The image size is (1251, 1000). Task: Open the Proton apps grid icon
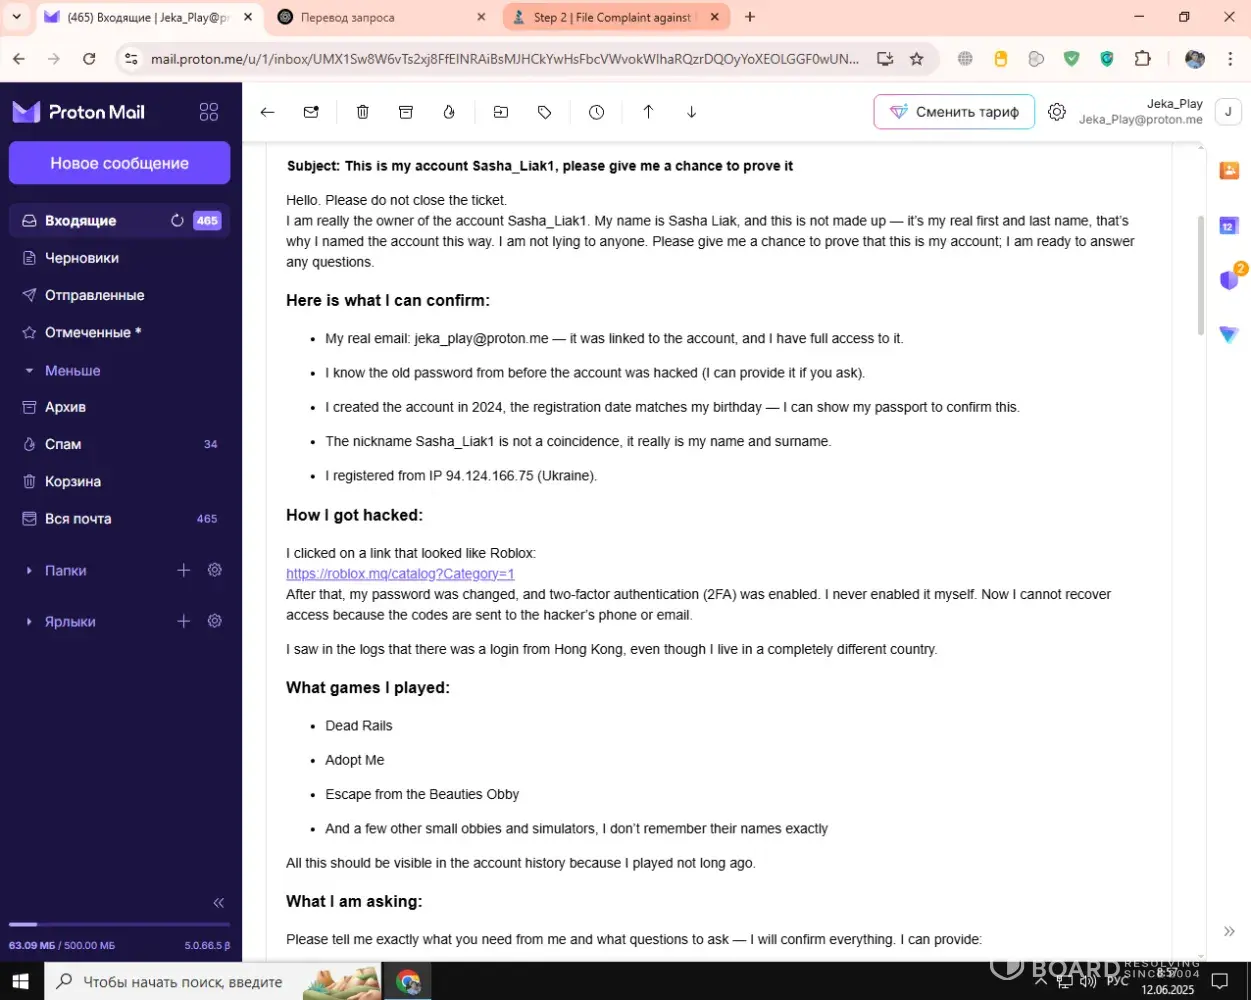coord(209,112)
